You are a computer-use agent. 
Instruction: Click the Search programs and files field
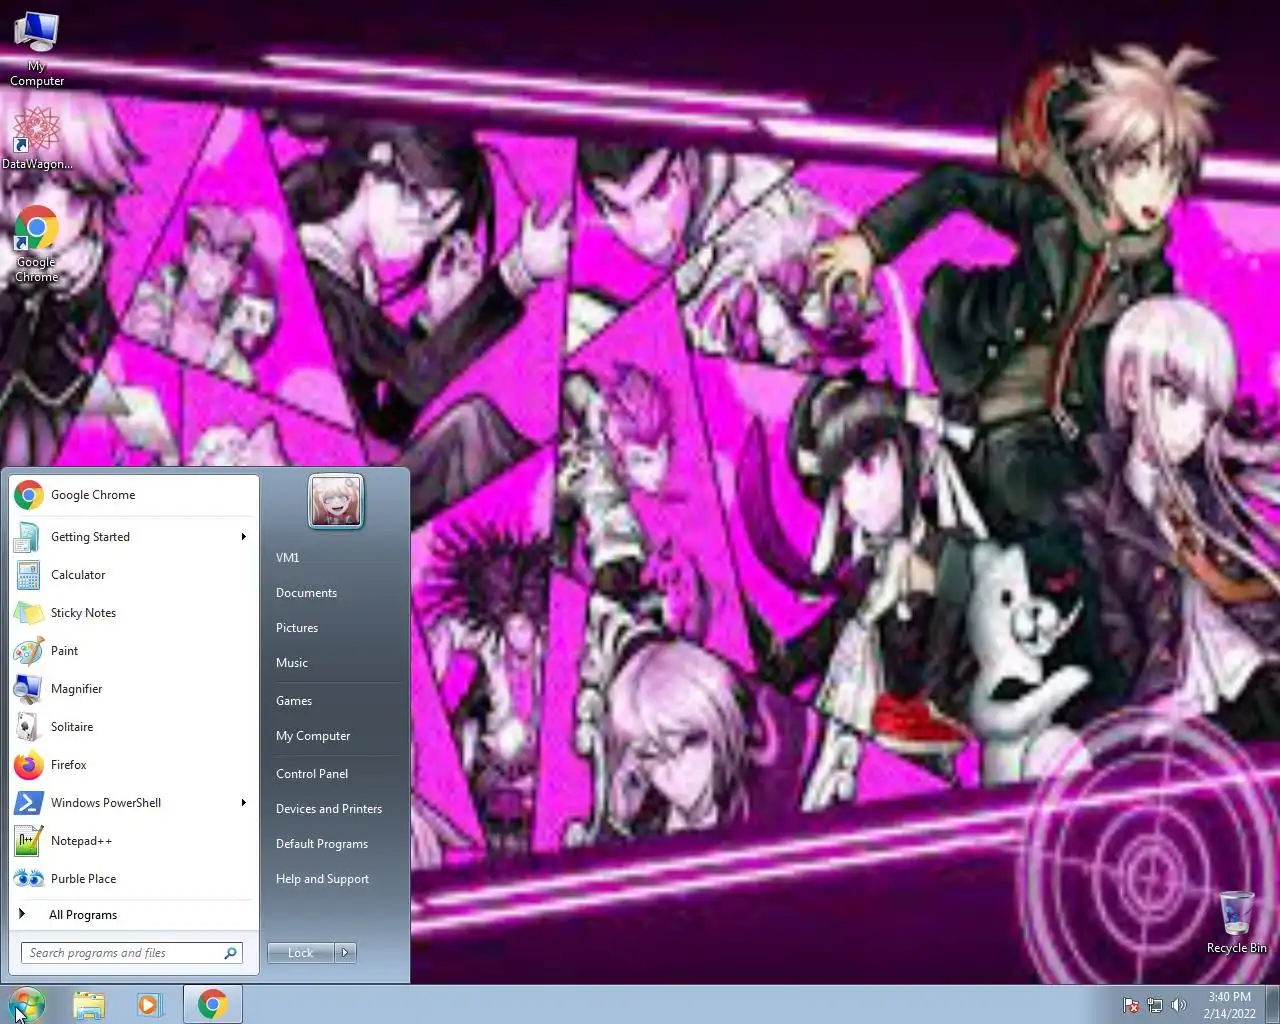131,953
